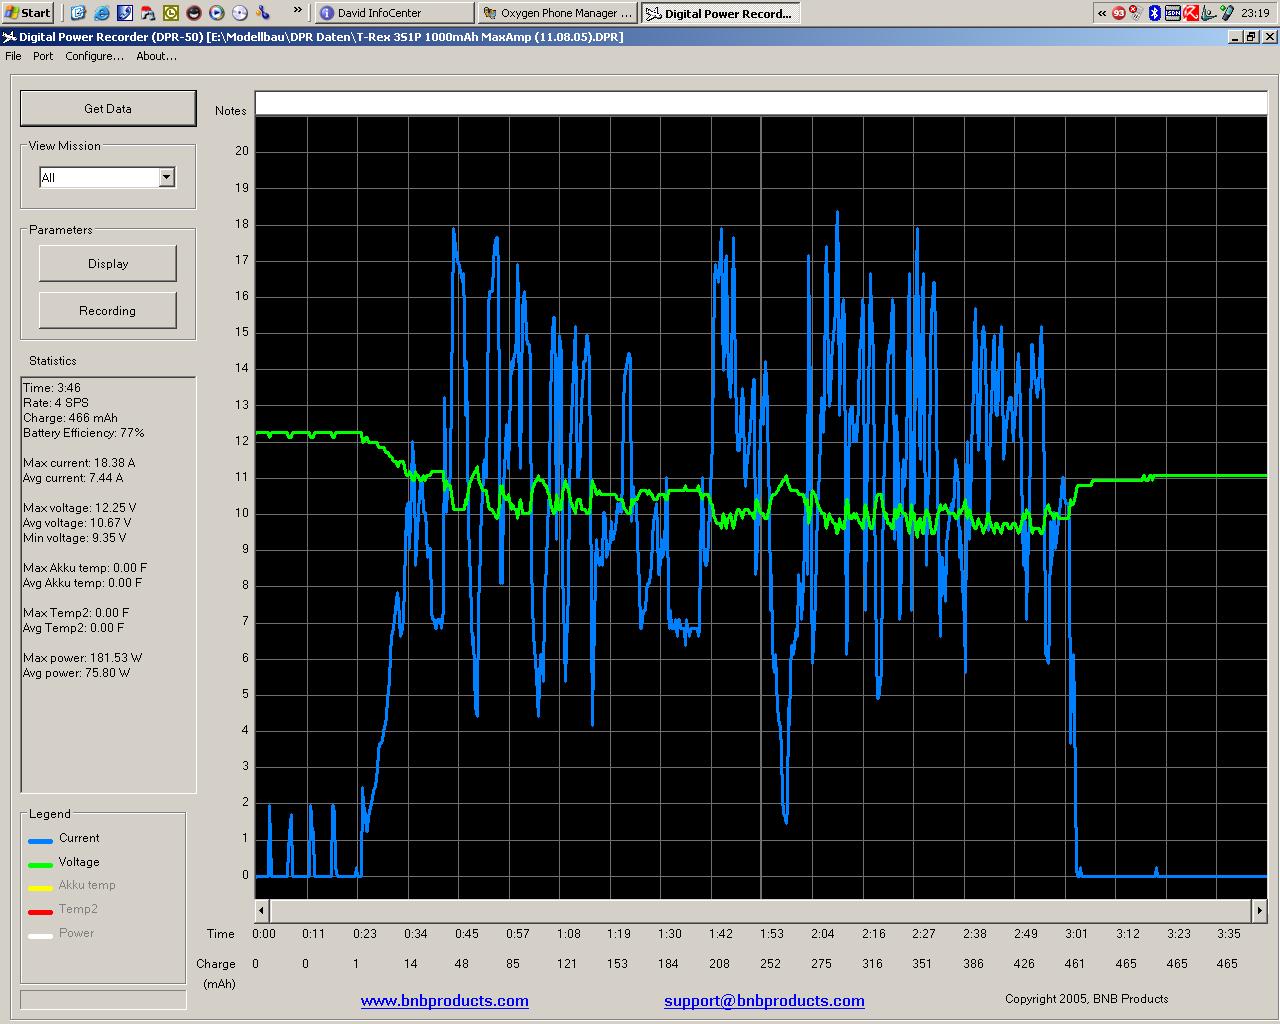Open the File menu

[13, 56]
